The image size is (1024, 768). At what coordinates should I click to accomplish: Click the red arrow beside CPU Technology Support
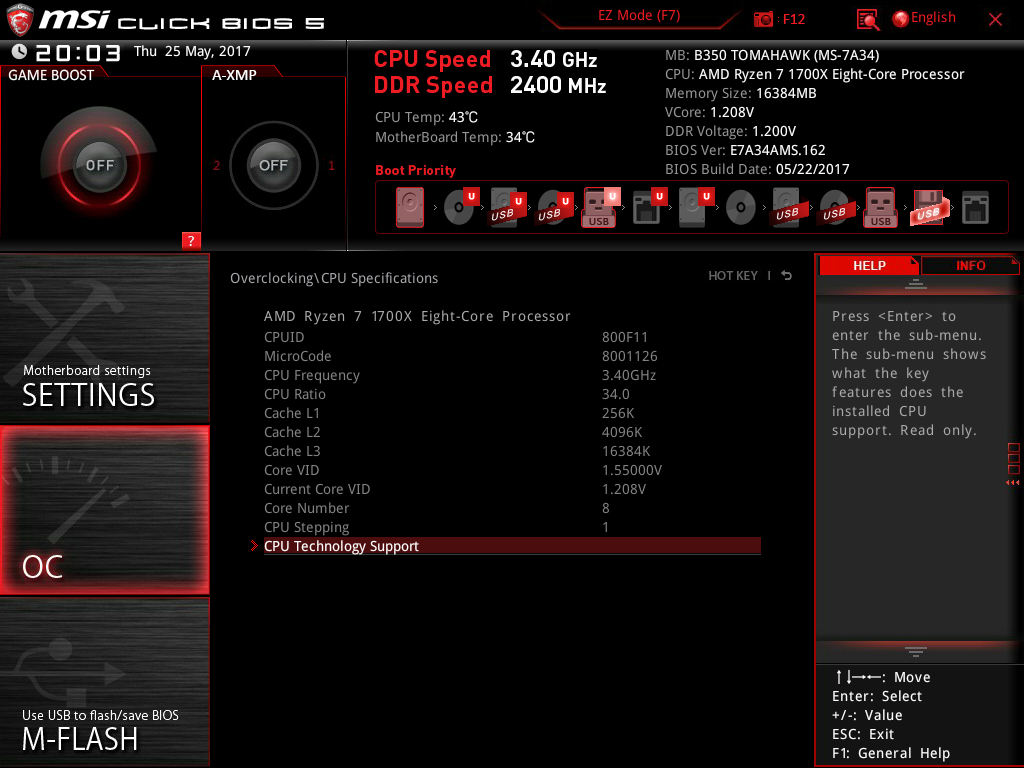coord(254,546)
